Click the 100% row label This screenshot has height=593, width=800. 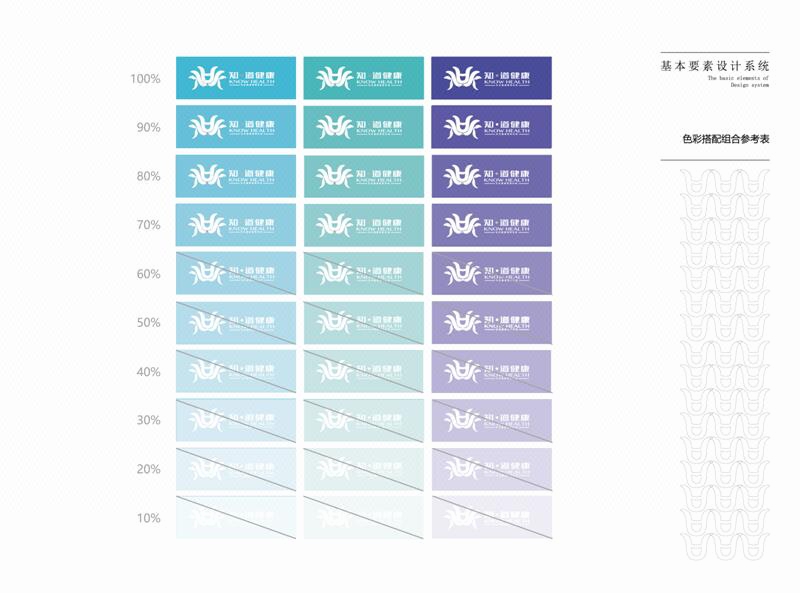pyautogui.click(x=146, y=79)
